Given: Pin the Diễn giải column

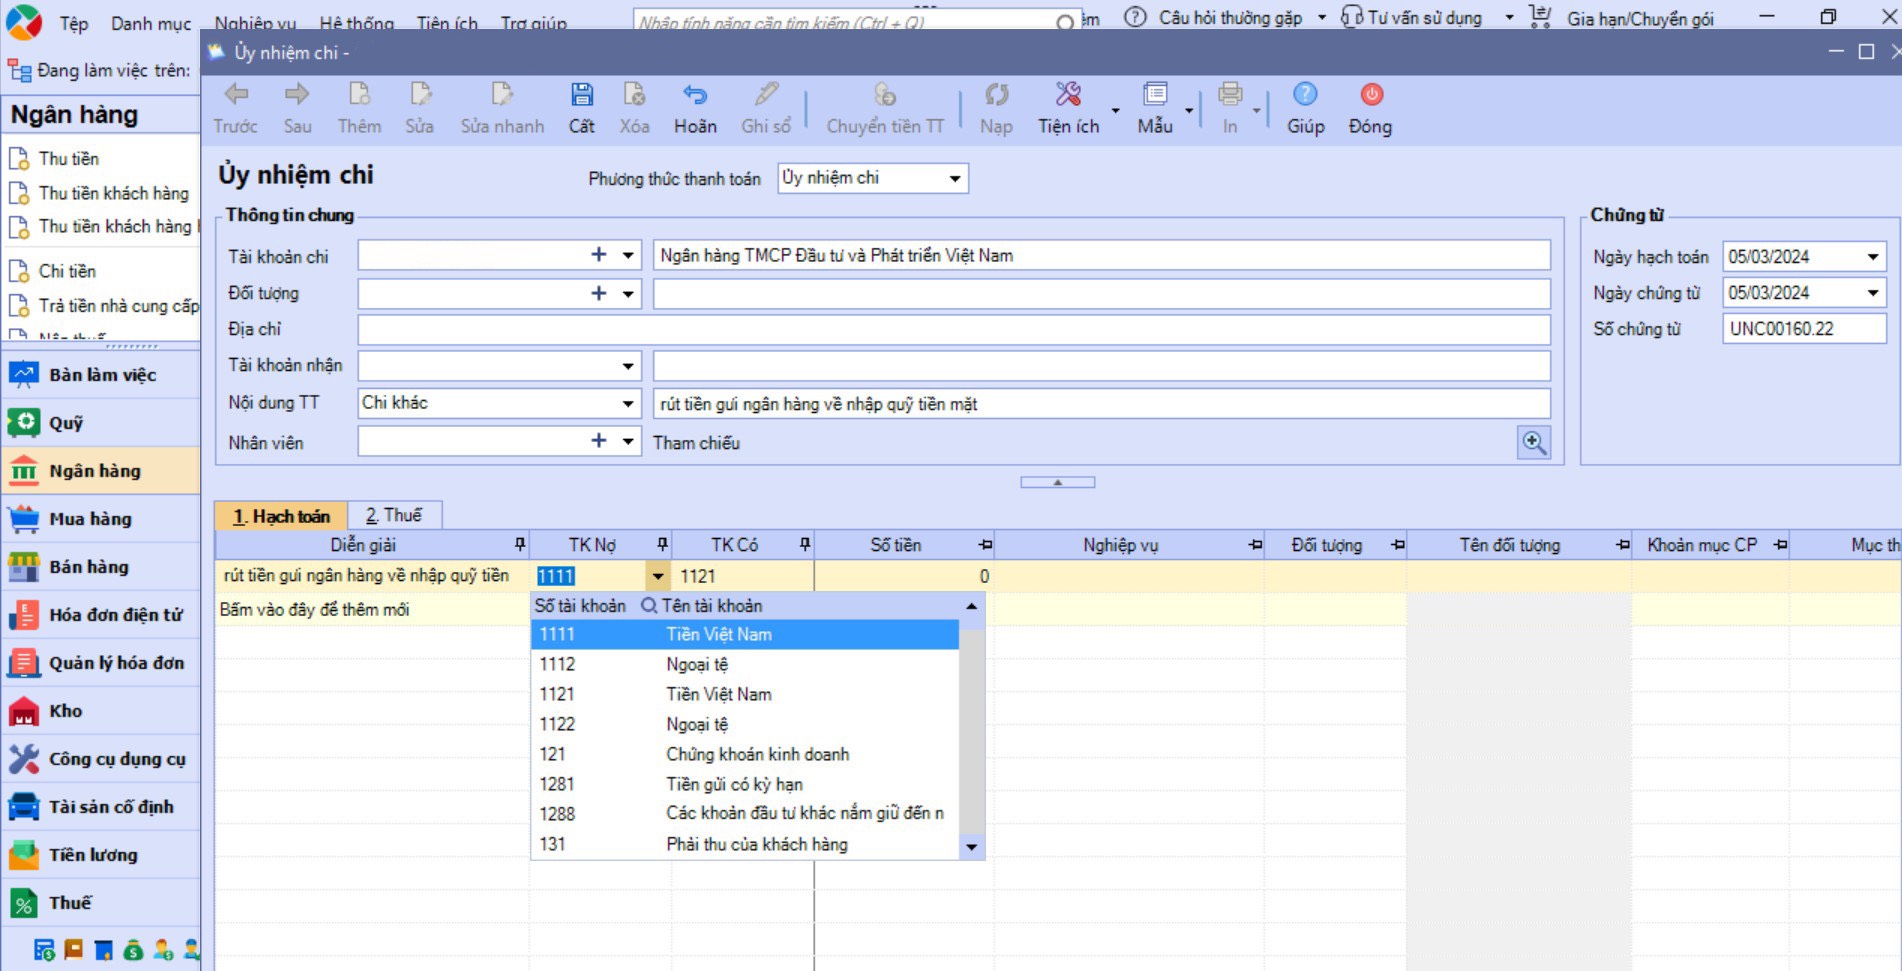Looking at the screenshot, I should coord(519,544).
